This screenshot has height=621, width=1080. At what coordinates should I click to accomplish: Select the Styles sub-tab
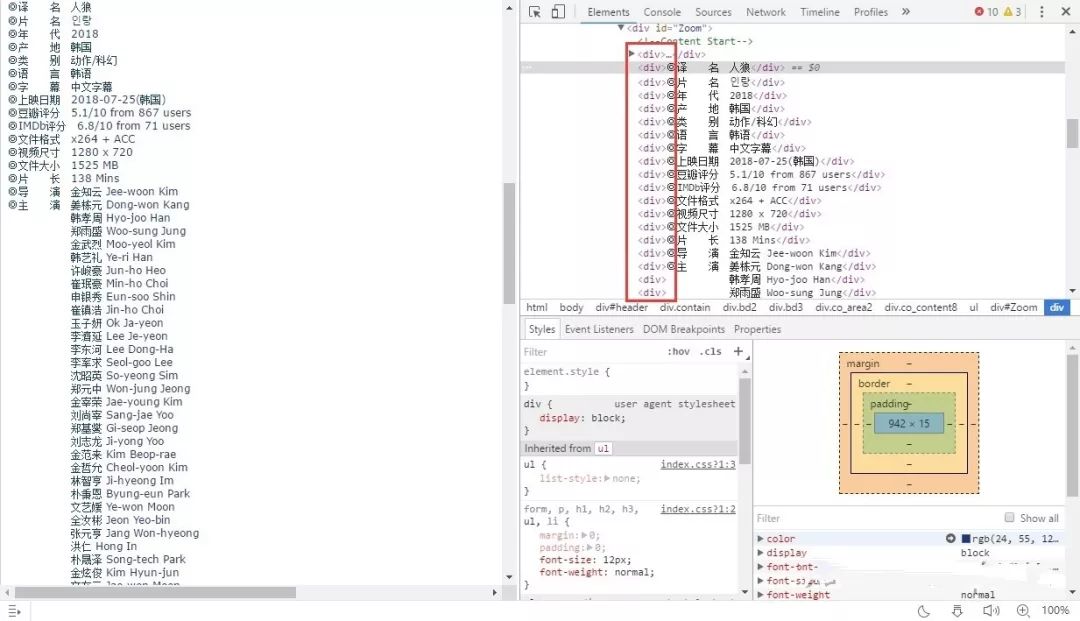click(541, 329)
